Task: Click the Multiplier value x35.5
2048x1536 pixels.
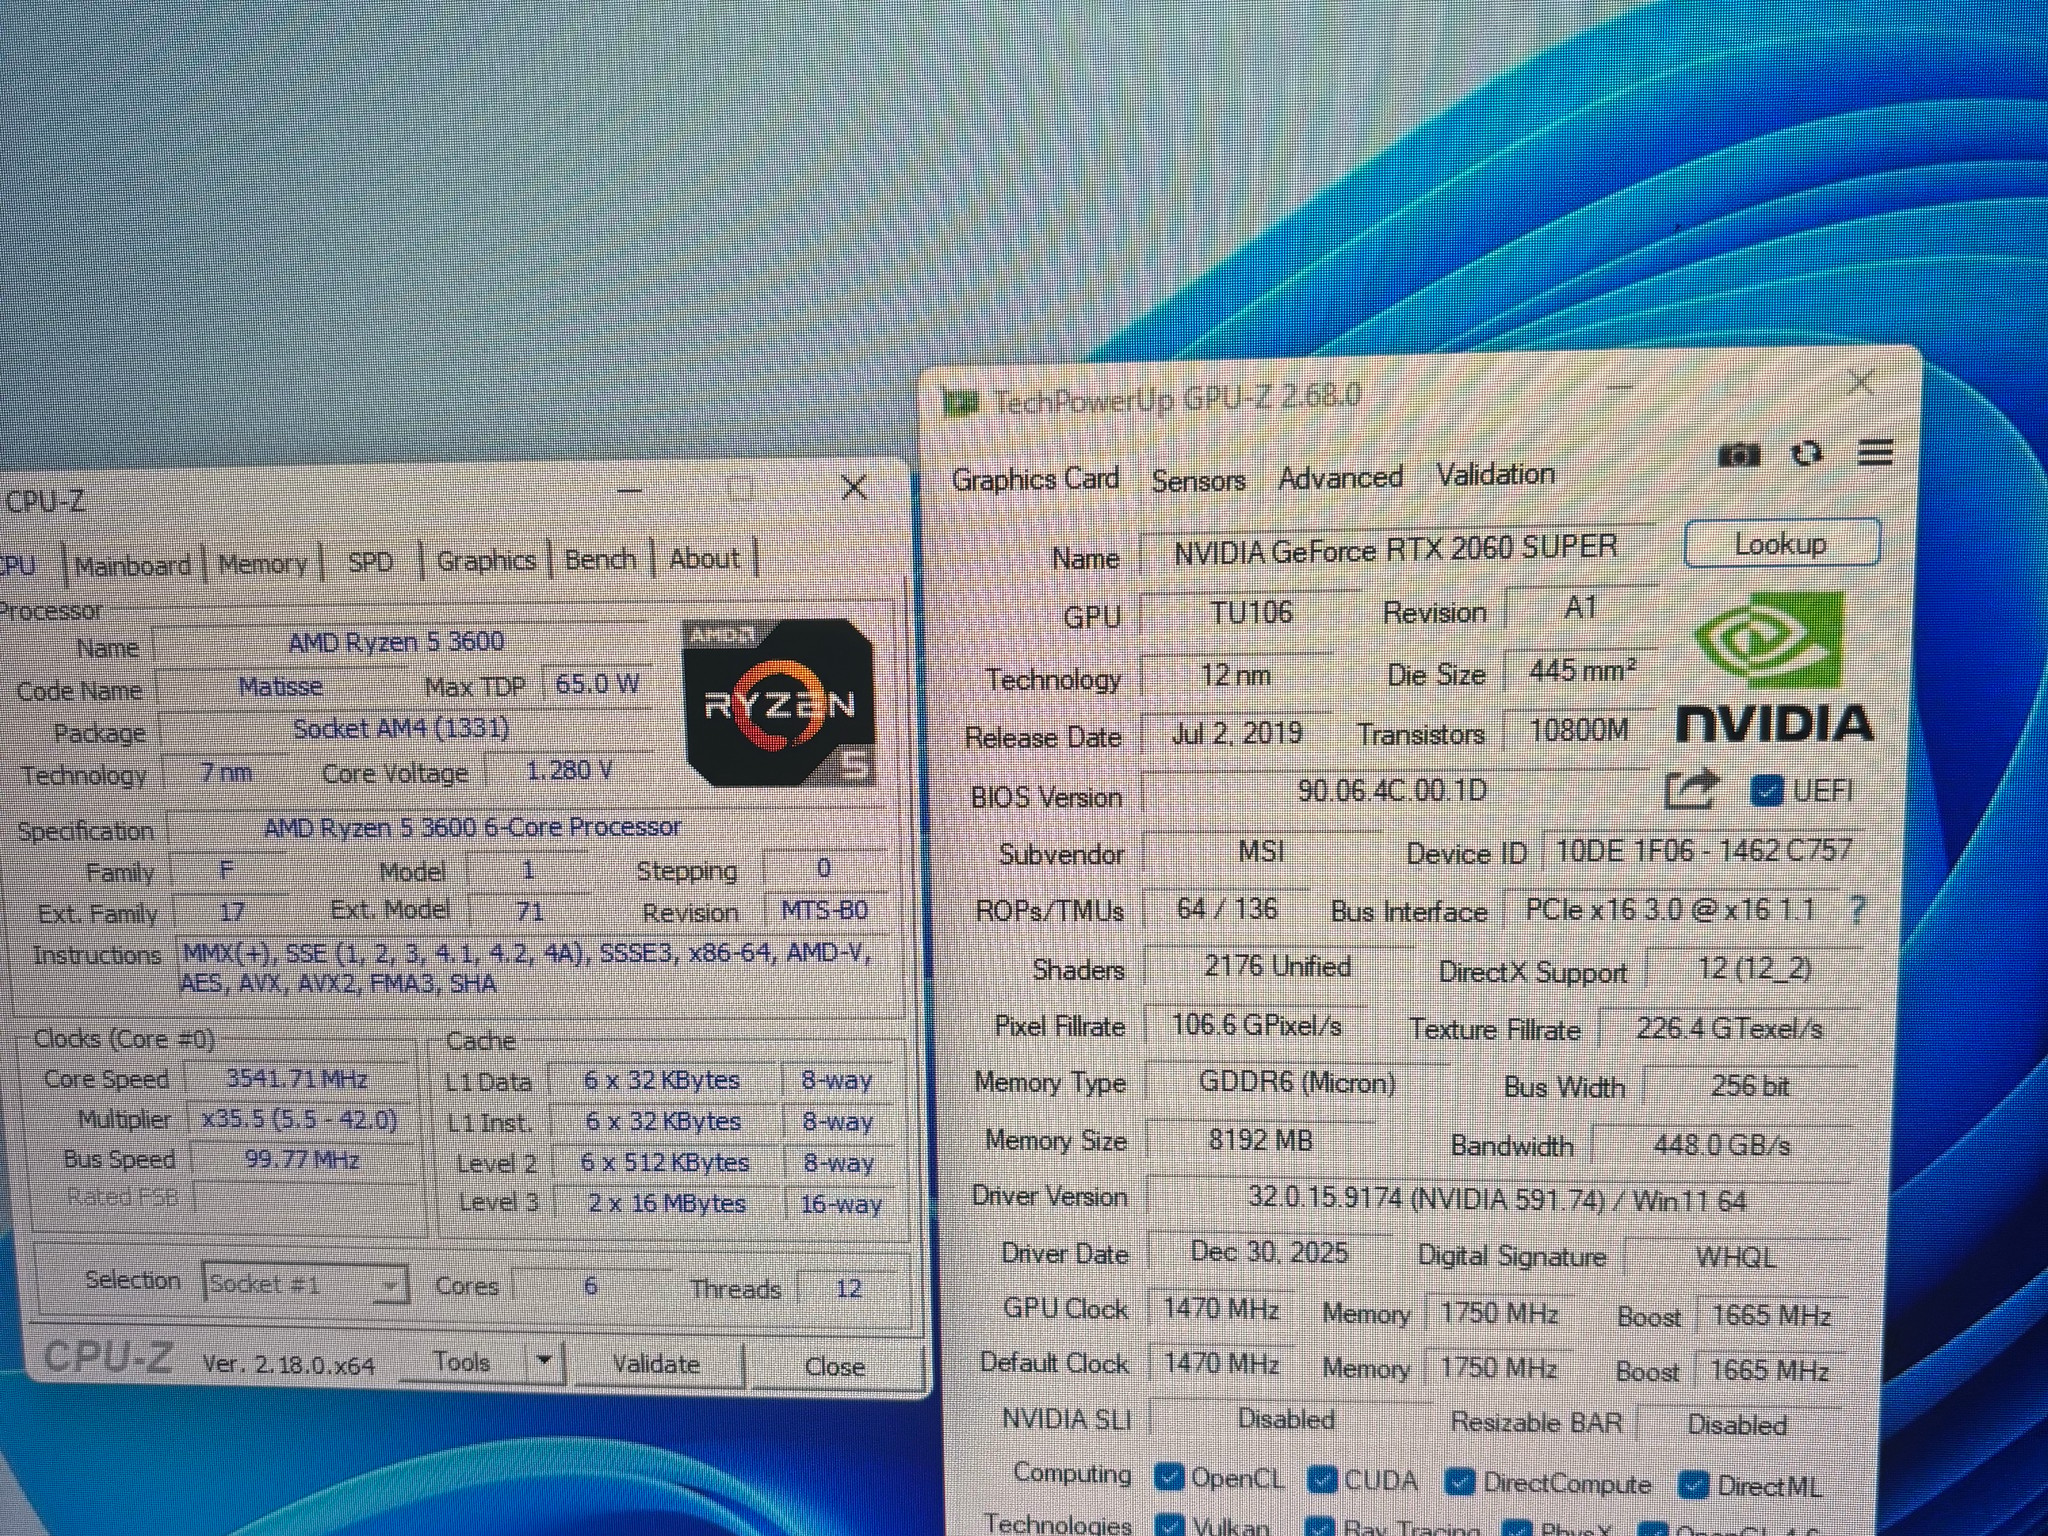Action: coord(300,1119)
